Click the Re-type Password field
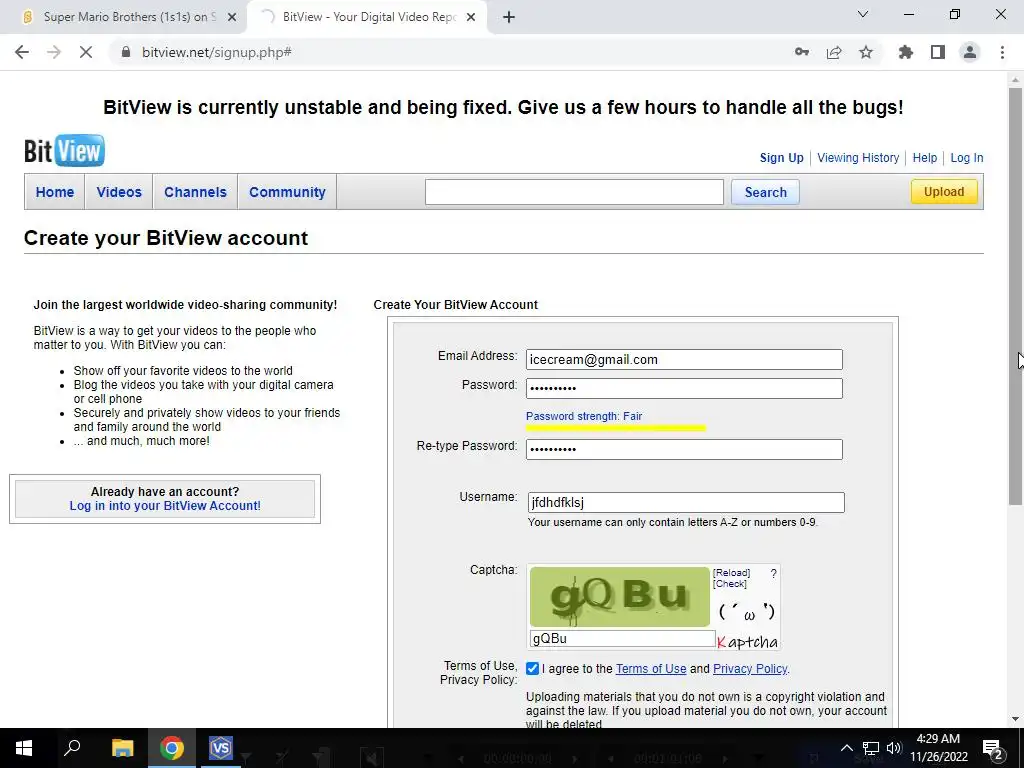 click(x=684, y=449)
